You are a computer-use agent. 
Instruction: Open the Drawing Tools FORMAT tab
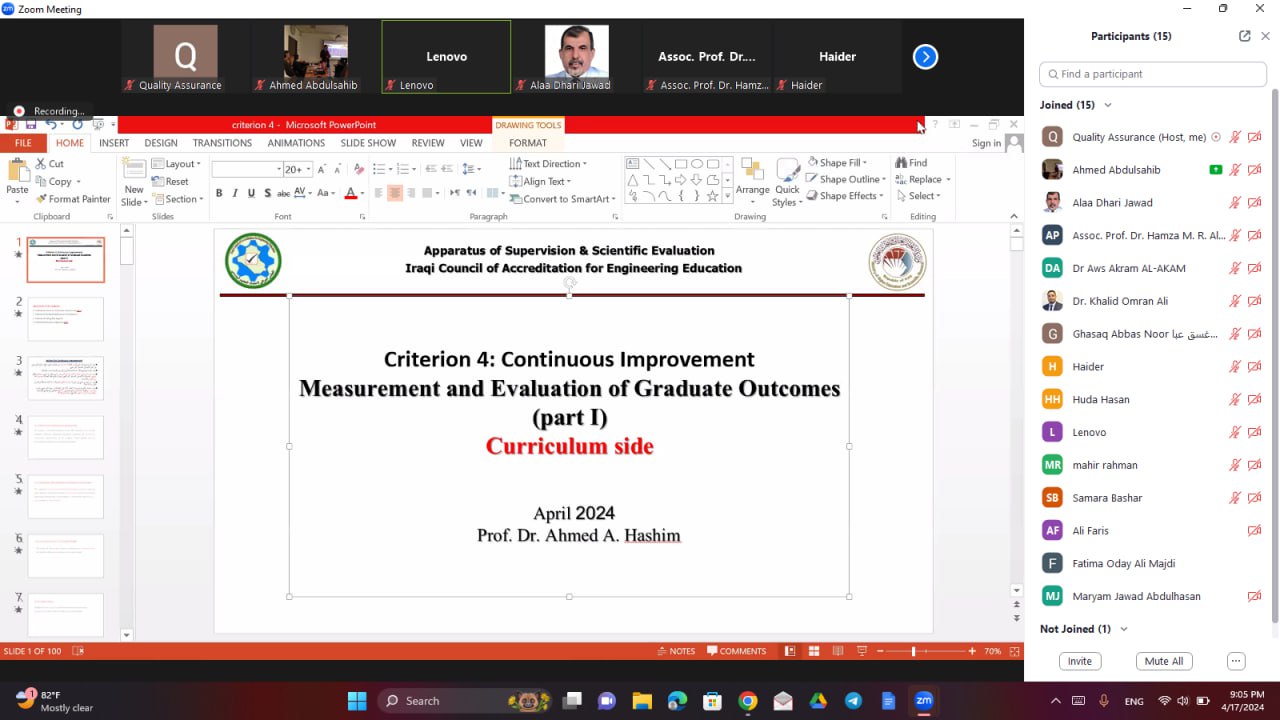[528, 143]
